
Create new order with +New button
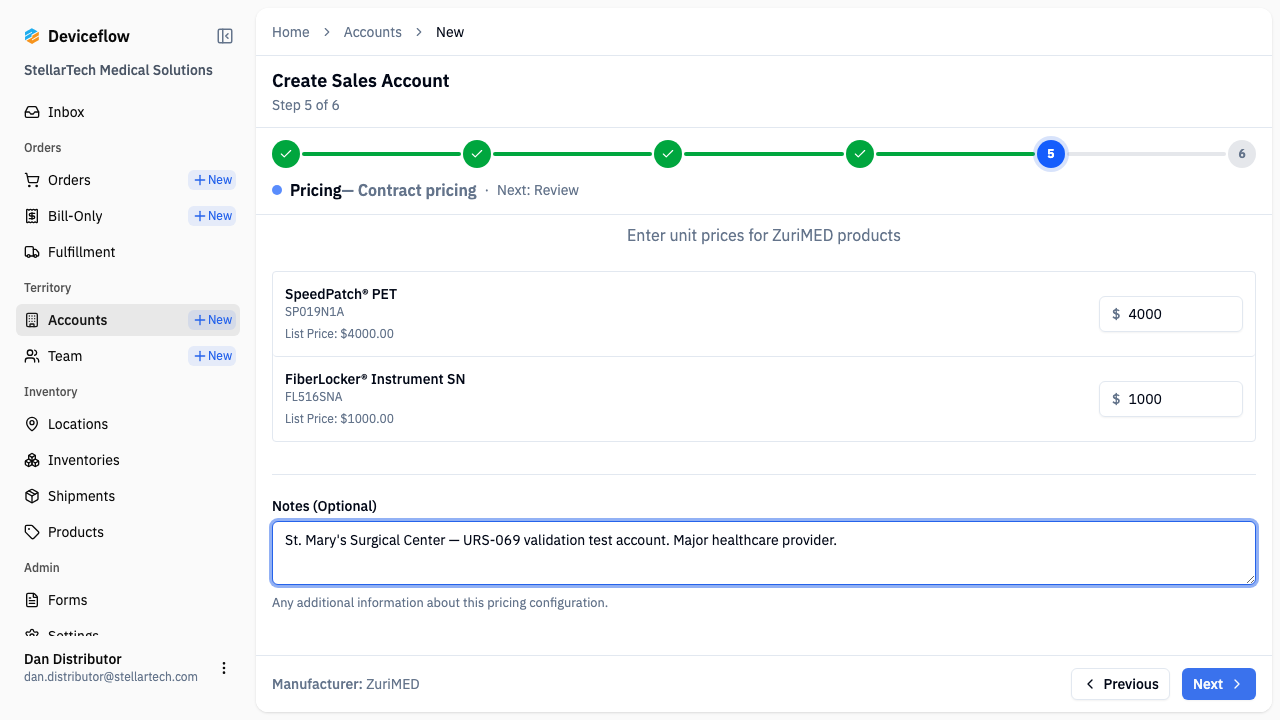tap(212, 180)
